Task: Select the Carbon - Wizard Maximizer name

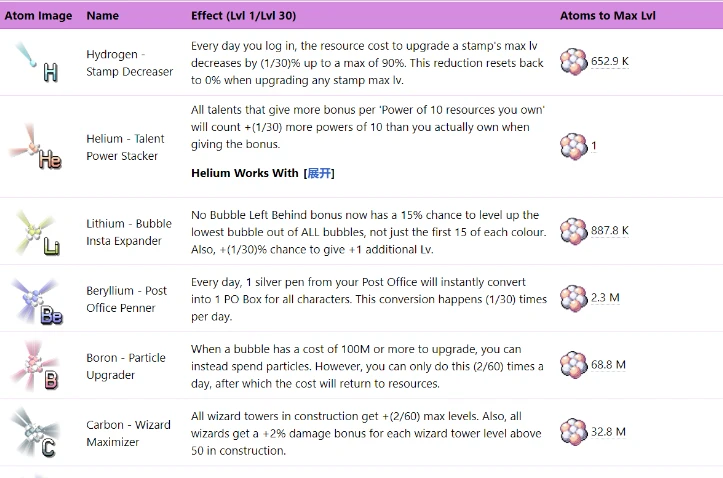Action: click(x=128, y=433)
